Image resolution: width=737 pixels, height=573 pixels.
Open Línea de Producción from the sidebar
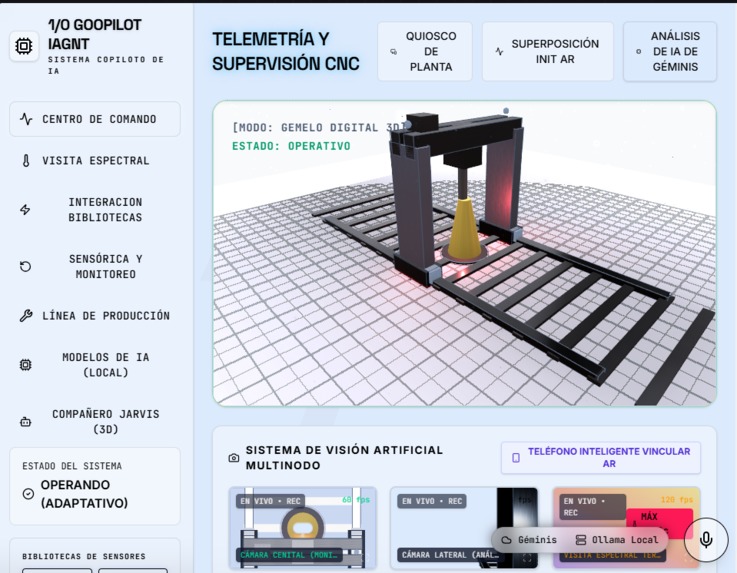tap(95, 315)
